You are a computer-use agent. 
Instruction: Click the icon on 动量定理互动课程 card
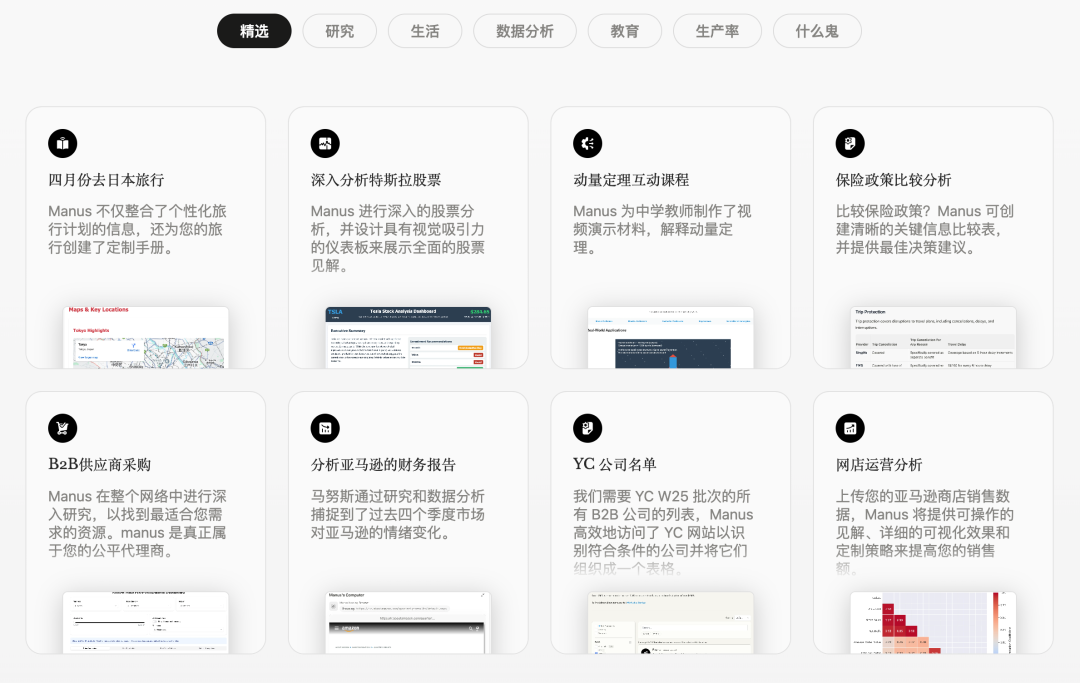coord(588,143)
